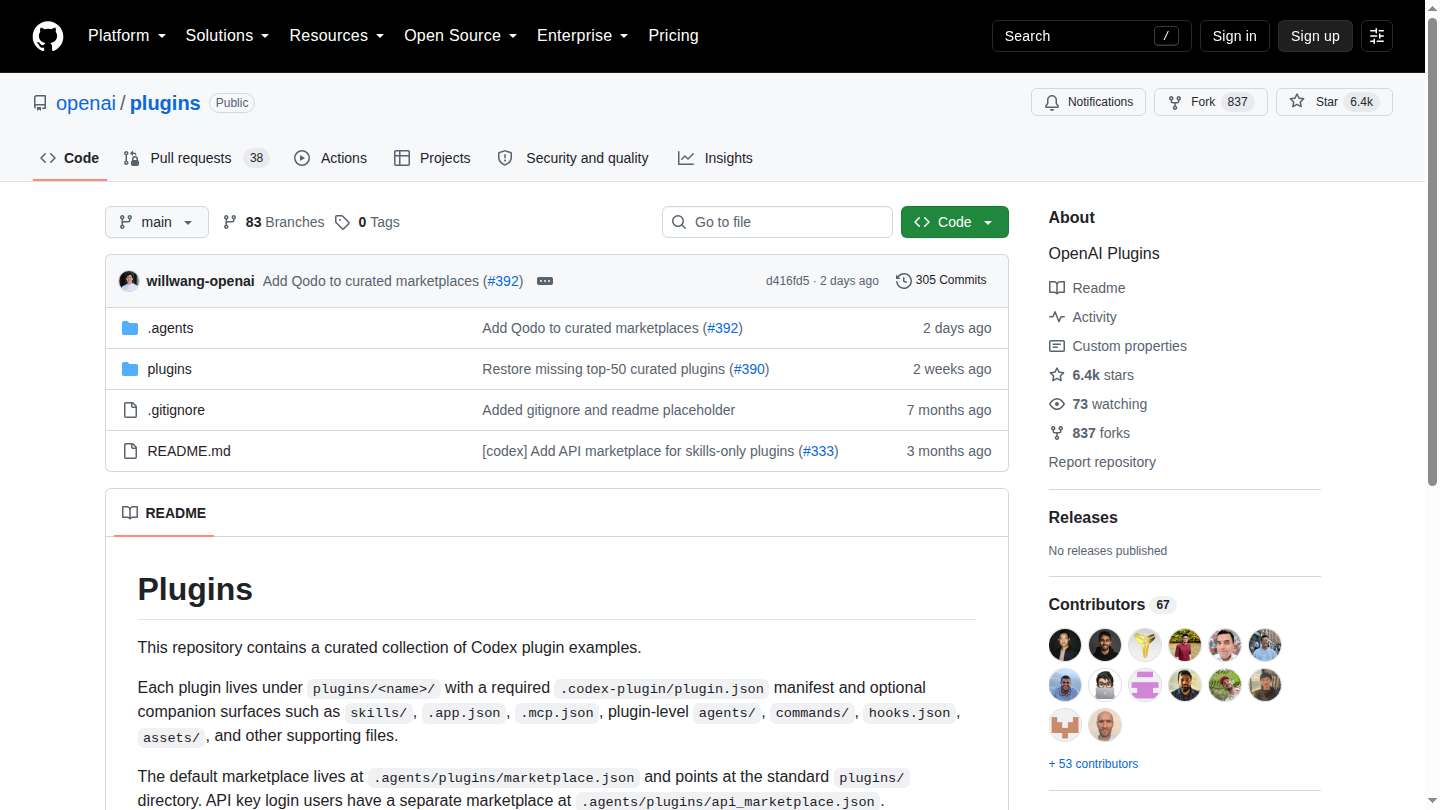
Task: Click the book icon next to Readme
Action: click(x=1057, y=288)
